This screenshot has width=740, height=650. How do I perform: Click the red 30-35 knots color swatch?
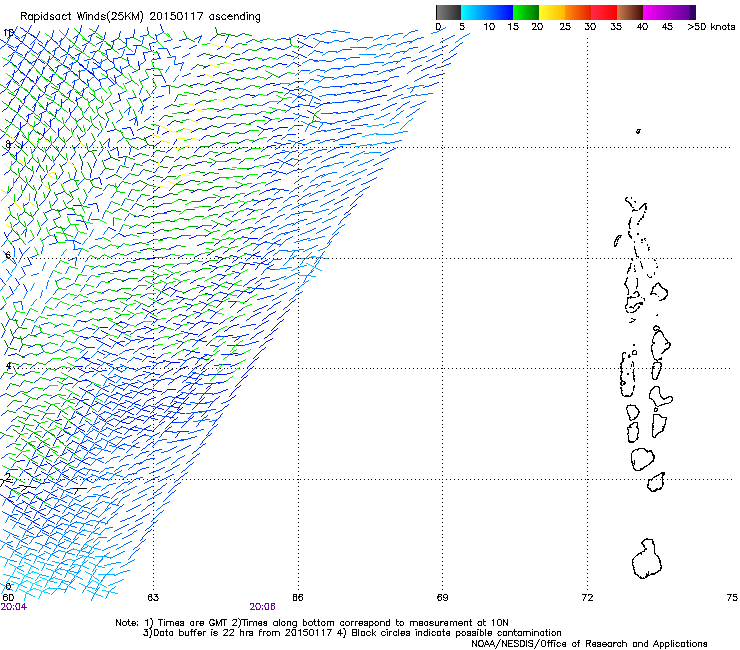click(604, 12)
